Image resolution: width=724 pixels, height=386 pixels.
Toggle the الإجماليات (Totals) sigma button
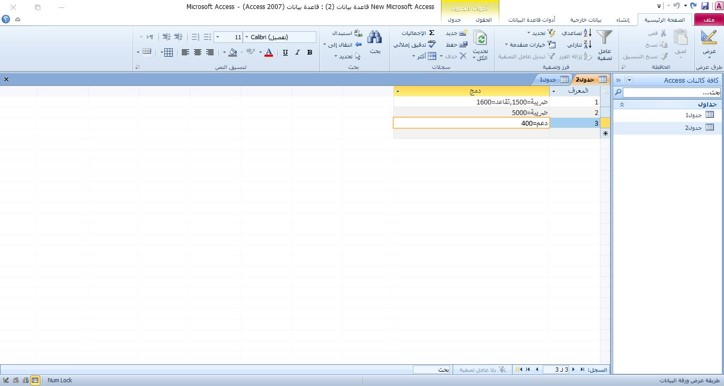click(418, 33)
